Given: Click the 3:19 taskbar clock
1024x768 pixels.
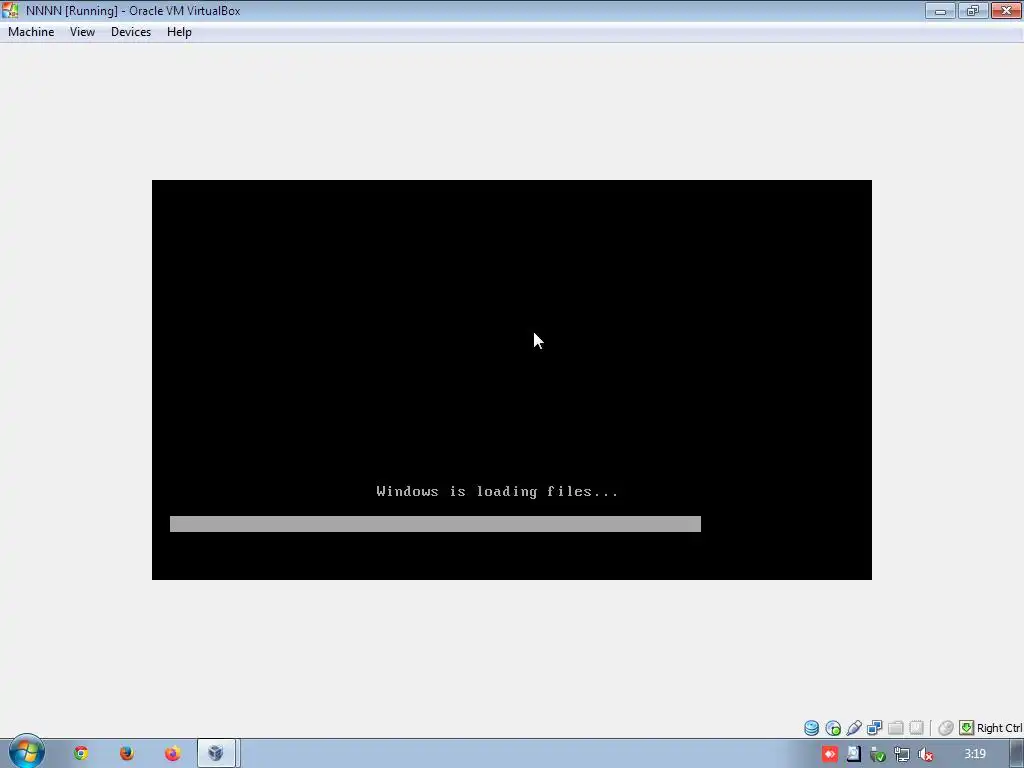Looking at the screenshot, I should pyautogui.click(x=975, y=754).
